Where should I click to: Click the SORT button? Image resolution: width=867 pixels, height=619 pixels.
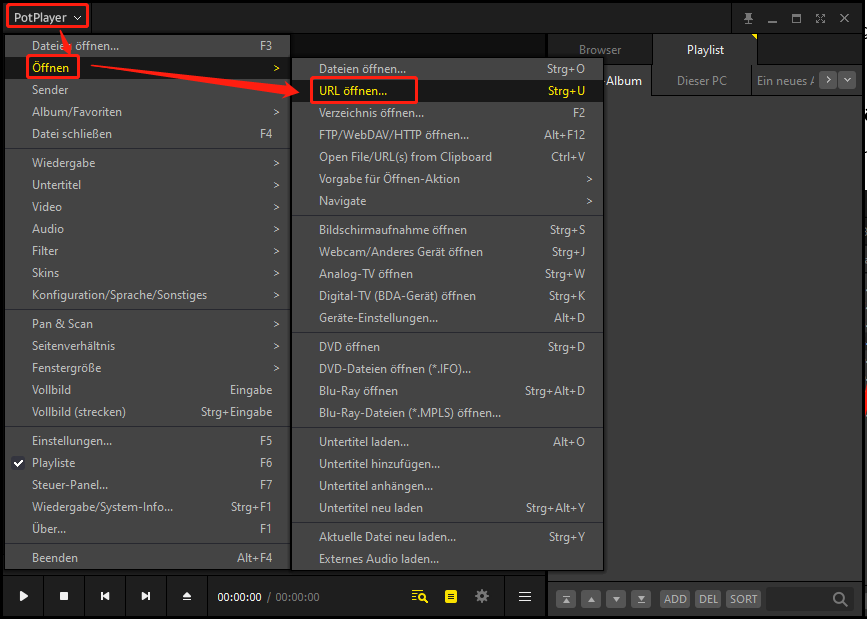coord(743,599)
